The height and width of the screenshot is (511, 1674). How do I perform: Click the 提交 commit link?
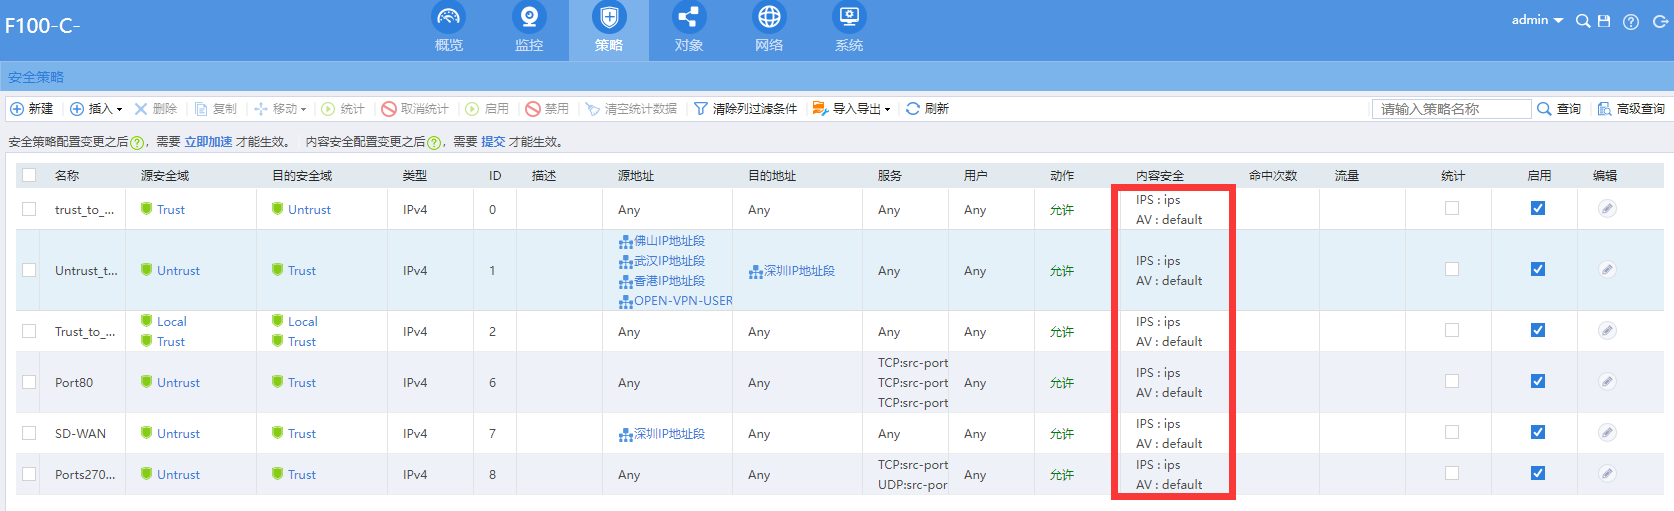click(x=493, y=142)
